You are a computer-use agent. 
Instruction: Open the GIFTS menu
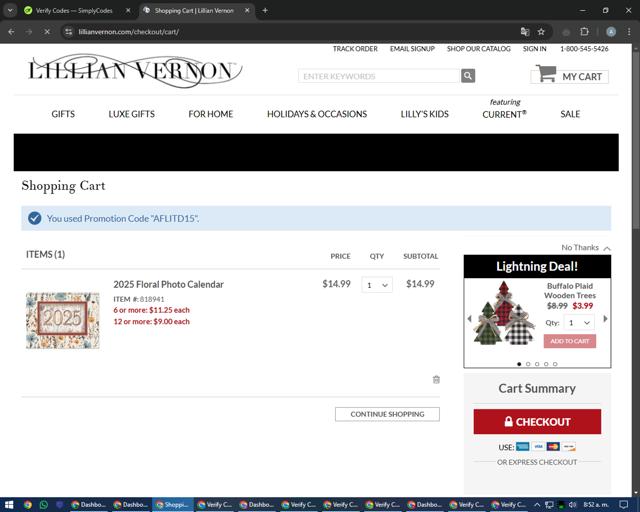coord(63,114)
